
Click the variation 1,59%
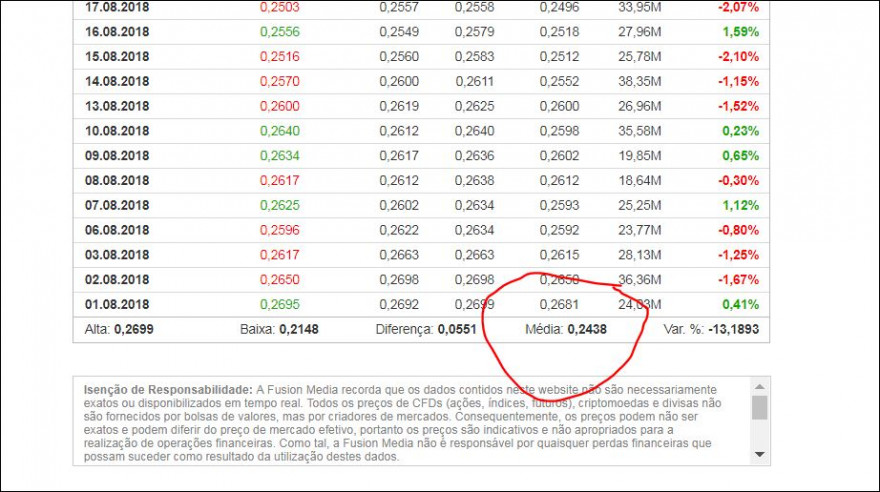(x=741, y=32)
